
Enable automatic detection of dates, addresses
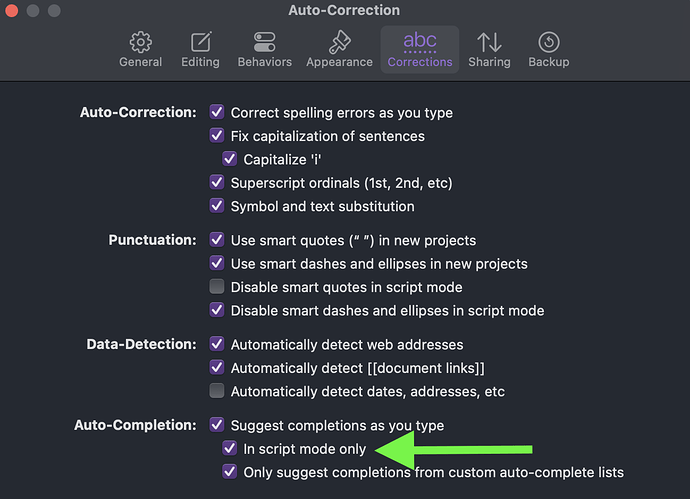(217, 391)
